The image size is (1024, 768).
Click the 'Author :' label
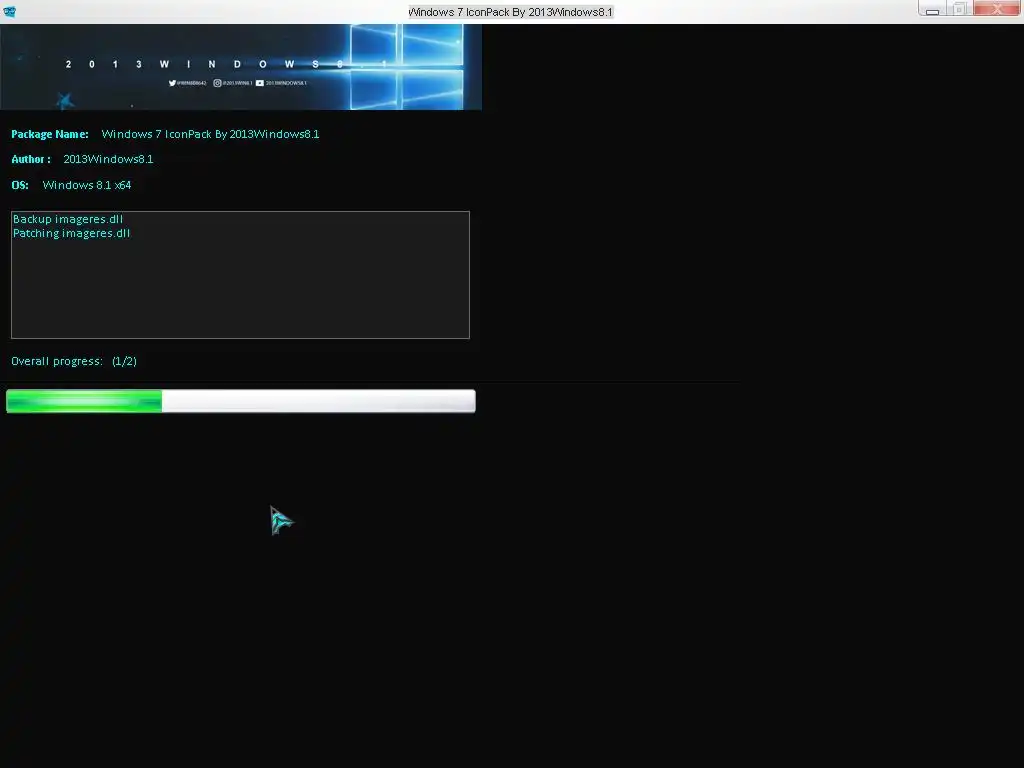31,159
